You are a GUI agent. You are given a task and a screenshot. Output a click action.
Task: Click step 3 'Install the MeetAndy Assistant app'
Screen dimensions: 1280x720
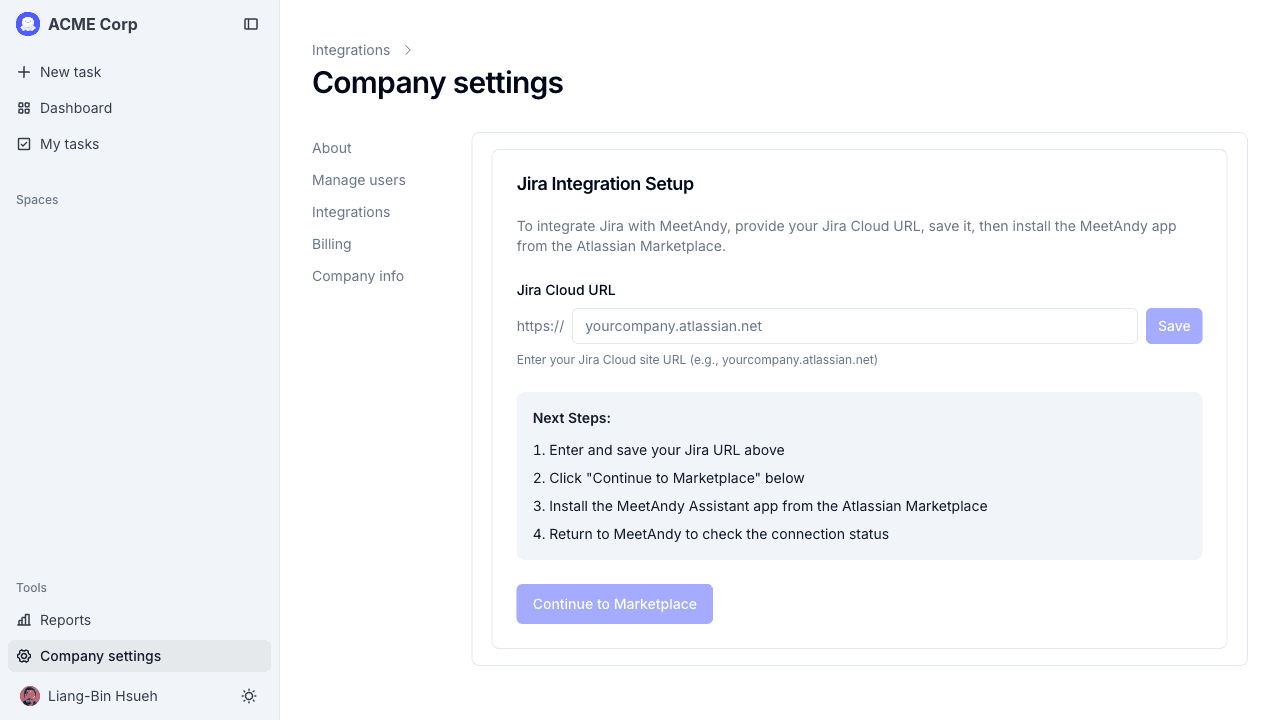(760, 506)
